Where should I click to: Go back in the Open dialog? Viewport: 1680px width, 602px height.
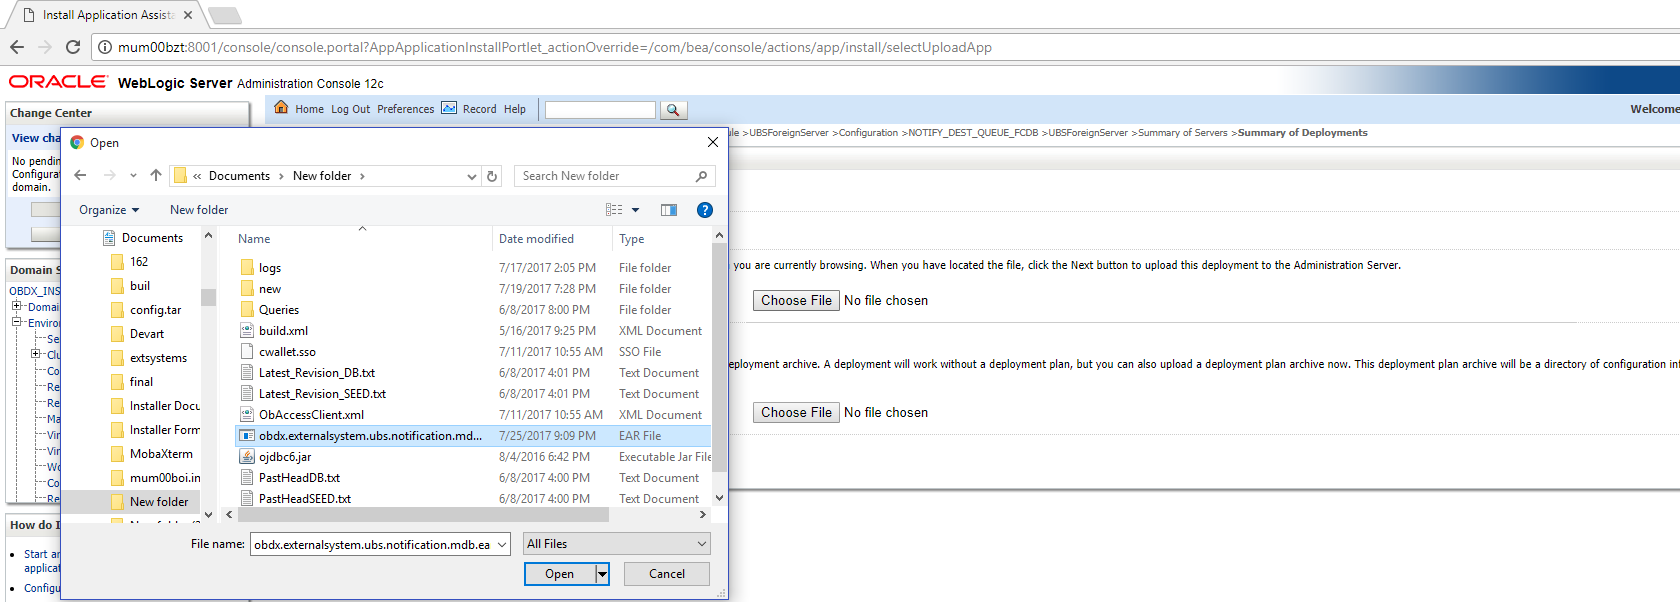pyautogui.click(x=81, y=176)
